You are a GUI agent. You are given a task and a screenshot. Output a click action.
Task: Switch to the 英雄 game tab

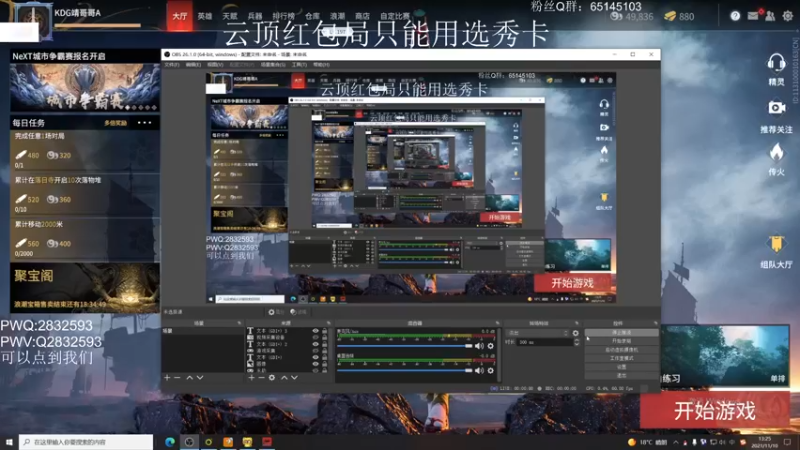pos(205,16)
